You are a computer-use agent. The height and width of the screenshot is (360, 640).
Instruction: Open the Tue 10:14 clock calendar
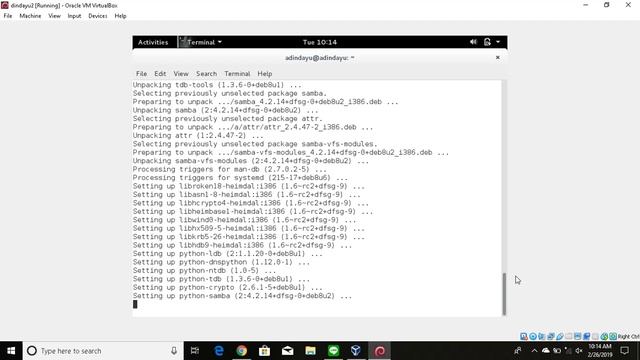click(320, 42)
